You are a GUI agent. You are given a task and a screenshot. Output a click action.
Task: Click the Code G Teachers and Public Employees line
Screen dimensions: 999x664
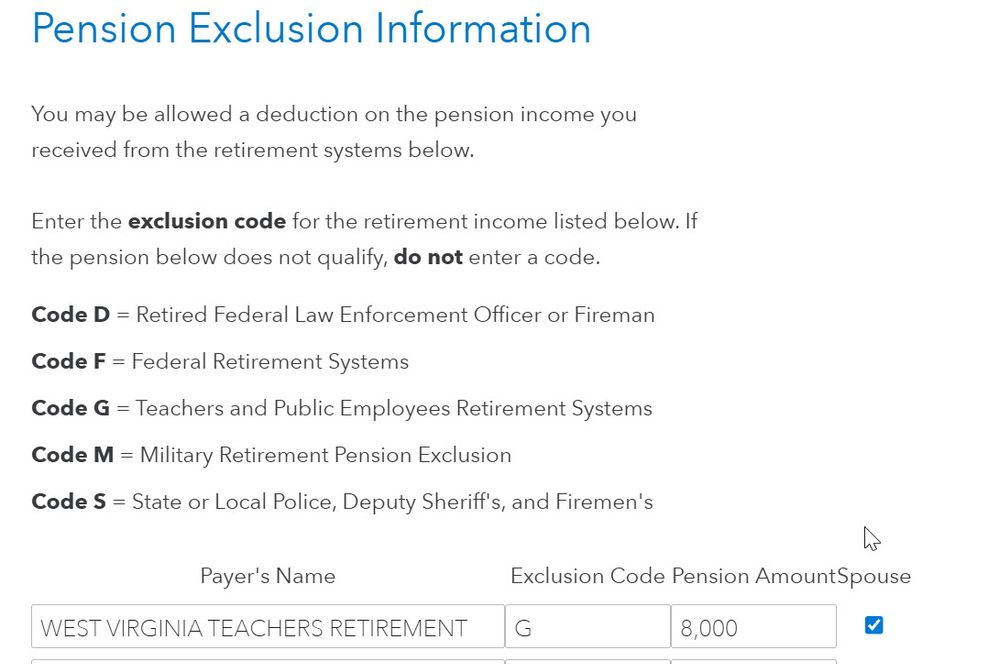pos(341,408)
